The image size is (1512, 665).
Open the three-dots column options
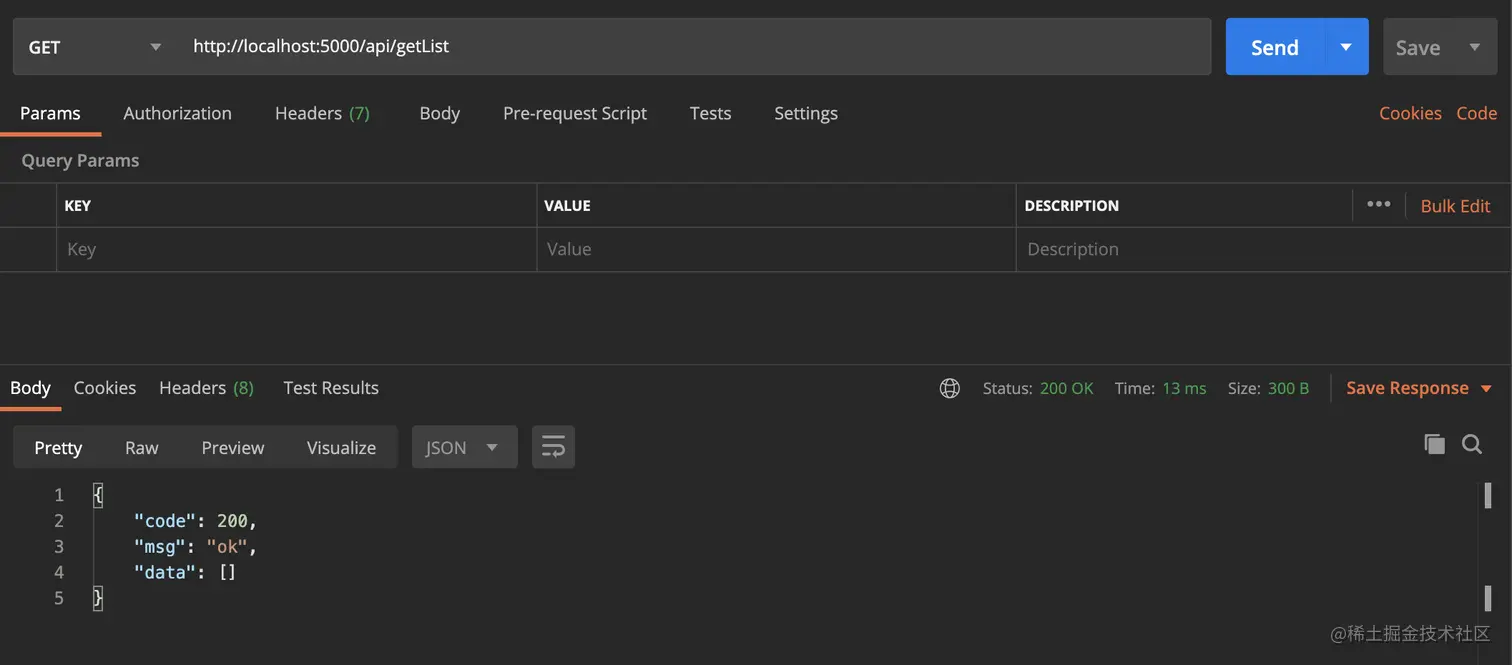click(x=1378, y=204)
